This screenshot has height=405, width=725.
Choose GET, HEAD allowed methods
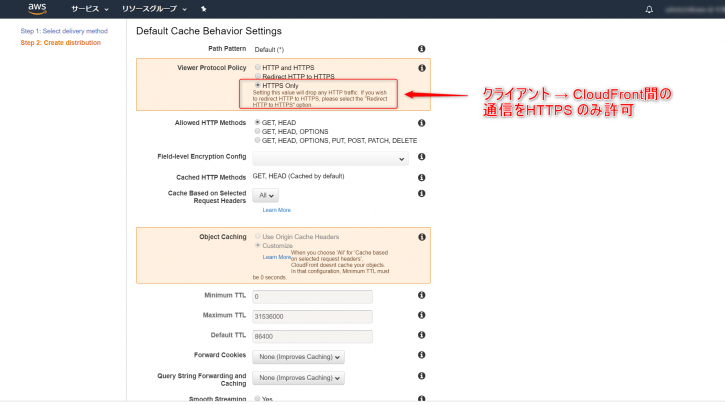tap(258, 123)
